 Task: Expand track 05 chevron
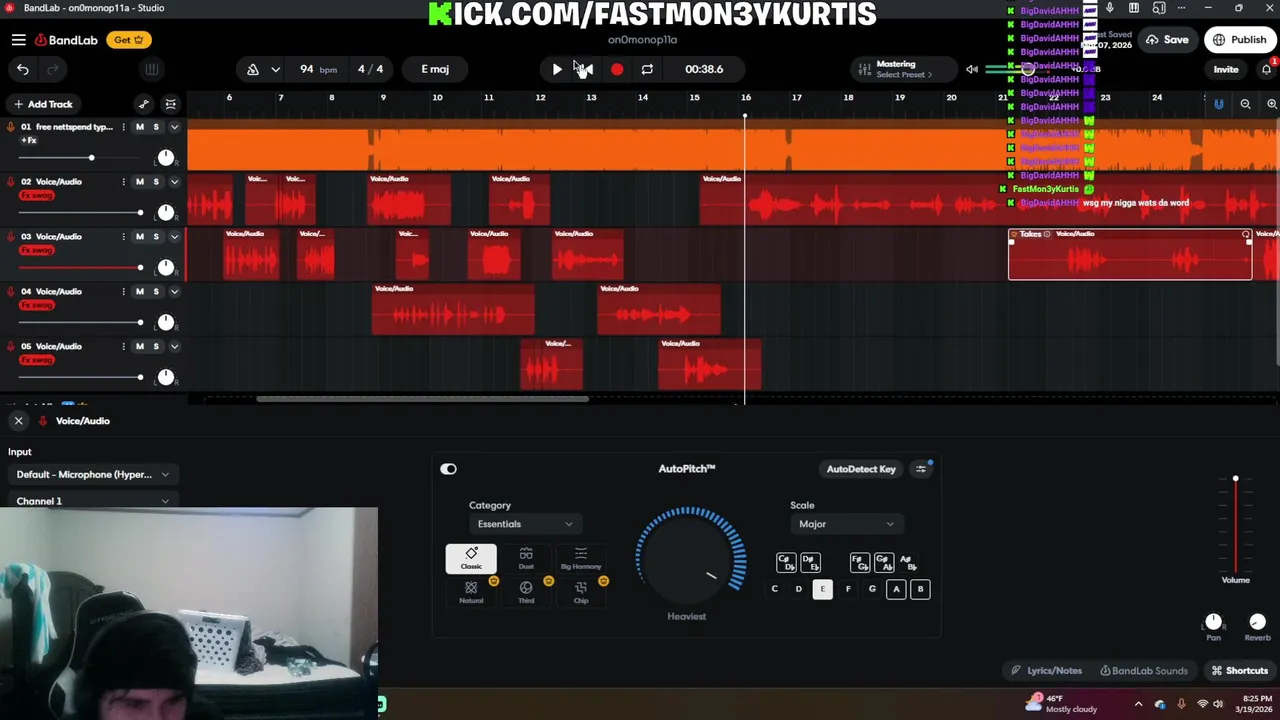pos(174,347)
